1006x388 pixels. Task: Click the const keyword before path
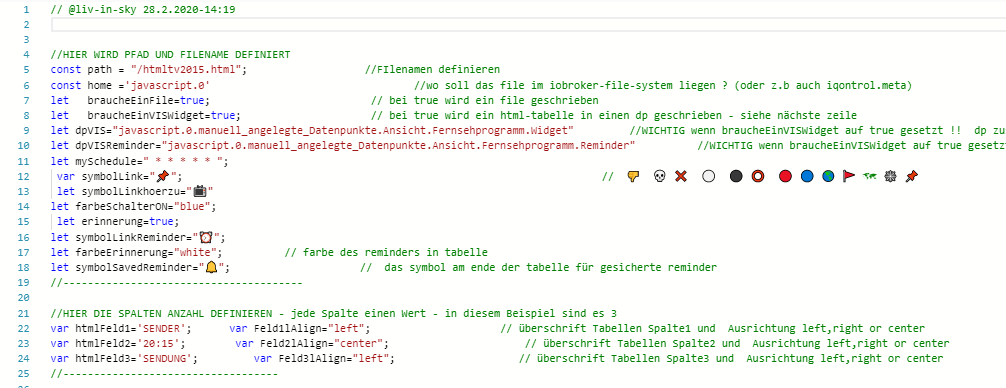tap(65, 69)
